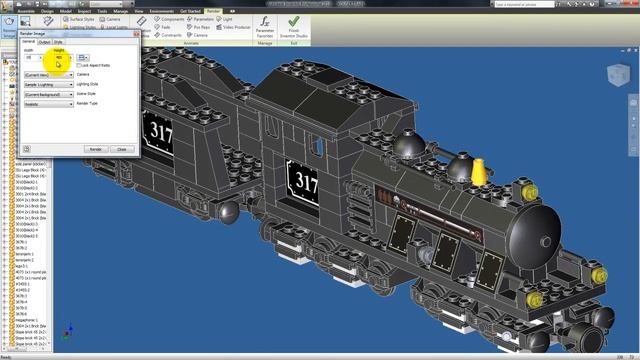
Task: Select 3676:2 in the browser tree
Action: tap(22, 248)
